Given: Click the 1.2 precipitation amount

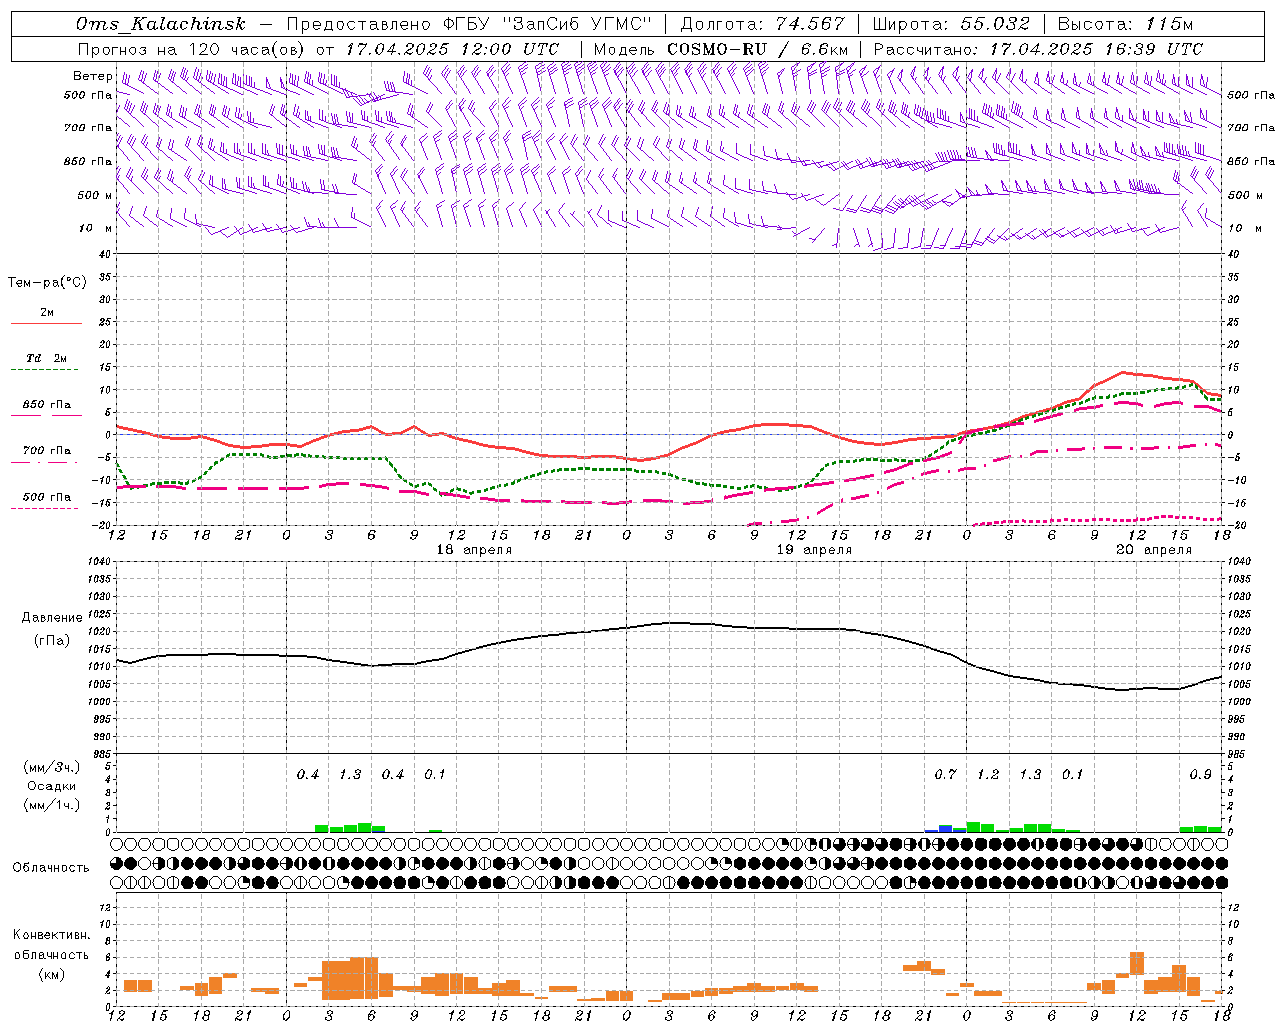Looking at the screenshot, I should pyautogui.click(x=988, y=774).
